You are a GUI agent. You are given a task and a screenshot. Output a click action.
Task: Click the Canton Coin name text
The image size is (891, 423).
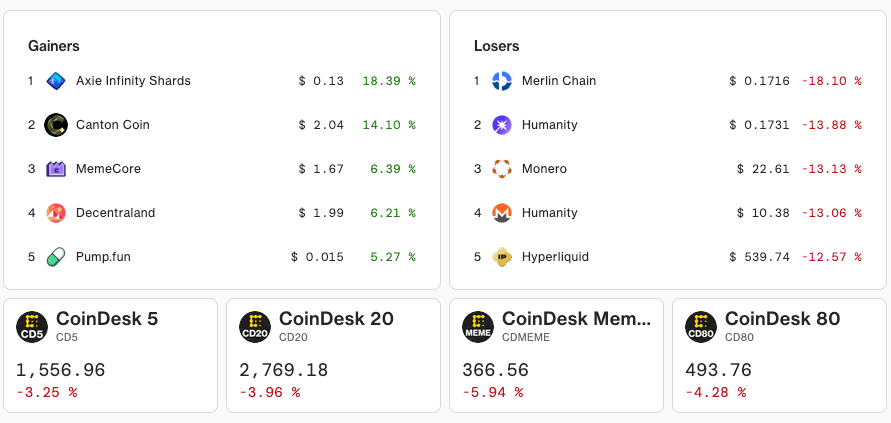[x=113, y=125]
